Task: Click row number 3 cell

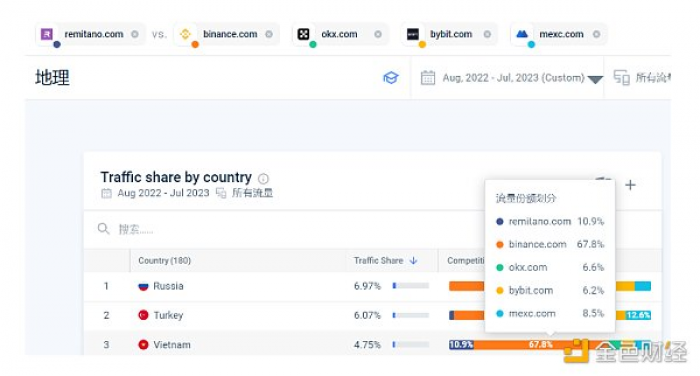Action: 106,345
